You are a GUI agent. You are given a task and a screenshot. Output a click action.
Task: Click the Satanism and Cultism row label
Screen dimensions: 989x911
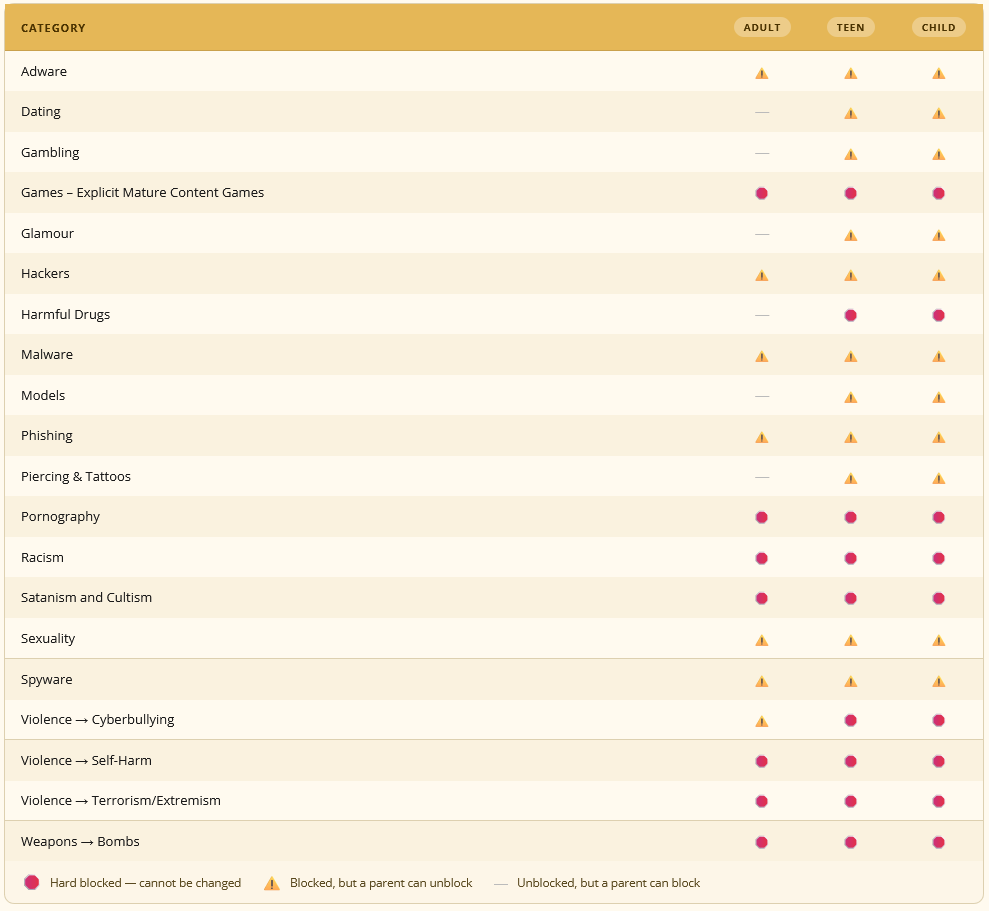pos(86,597)
